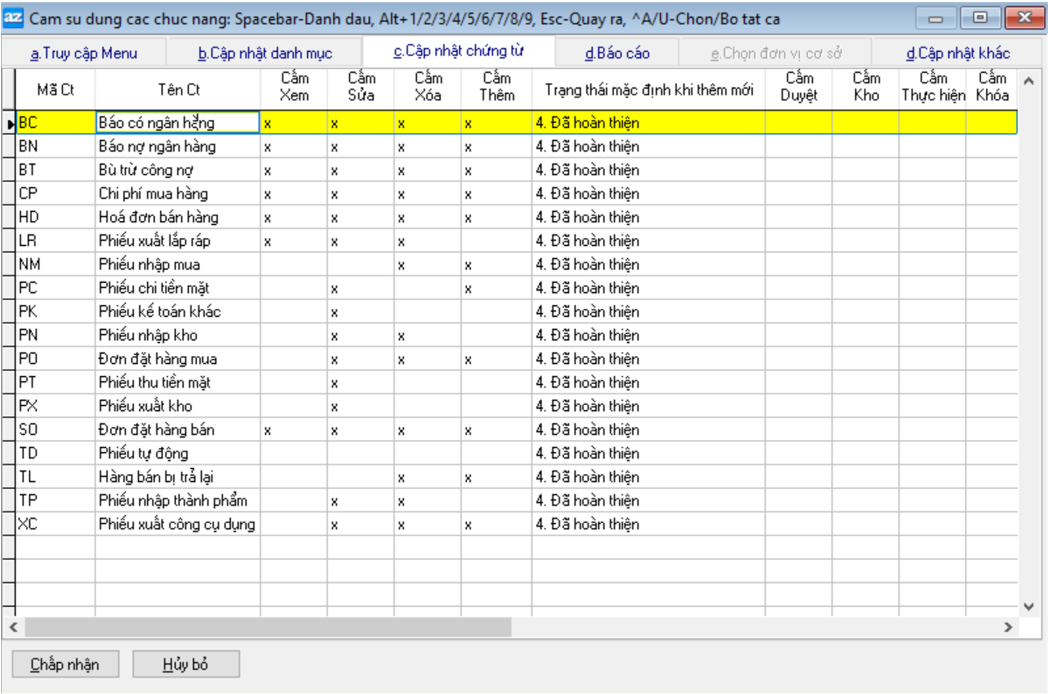Click the scroll up arrow of grid
Viewport: 1048px width, 694px height.
pyautogui.click(x=1029, y=79)
